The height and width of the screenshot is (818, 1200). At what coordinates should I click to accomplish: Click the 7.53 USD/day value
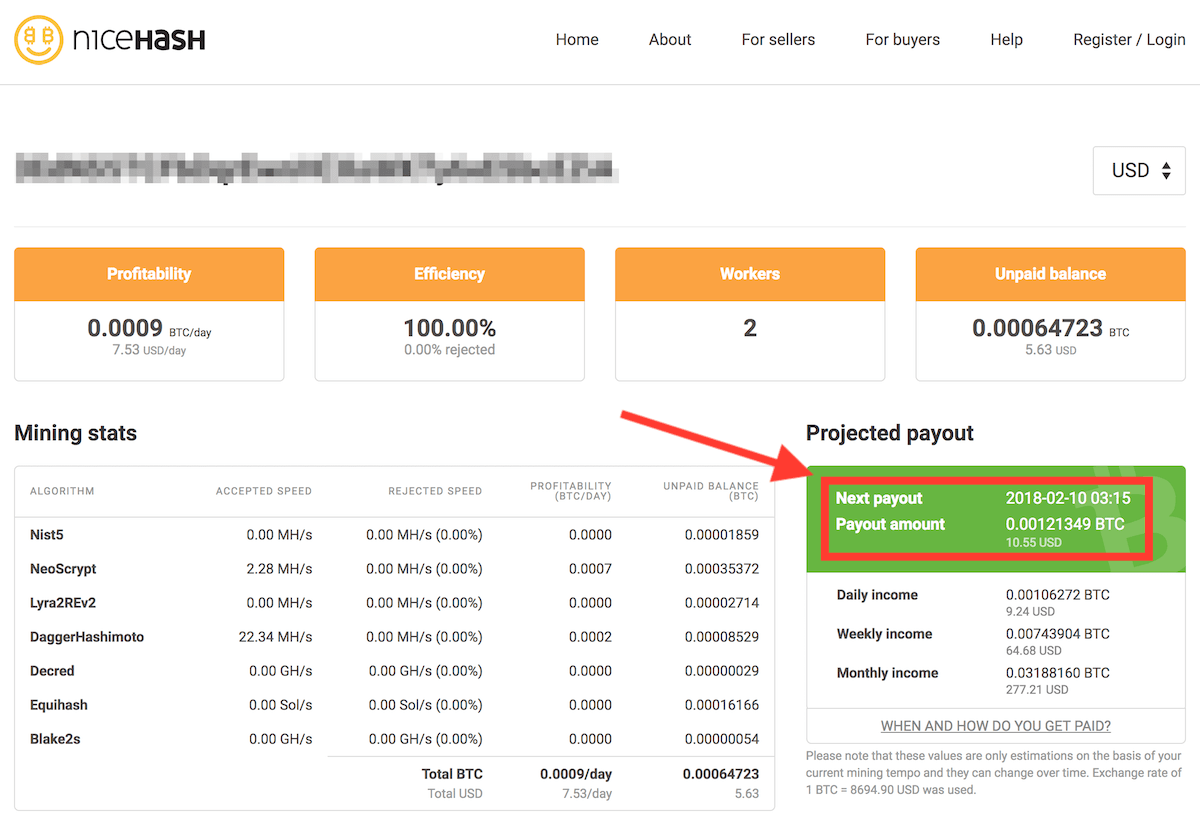(149, 350)
